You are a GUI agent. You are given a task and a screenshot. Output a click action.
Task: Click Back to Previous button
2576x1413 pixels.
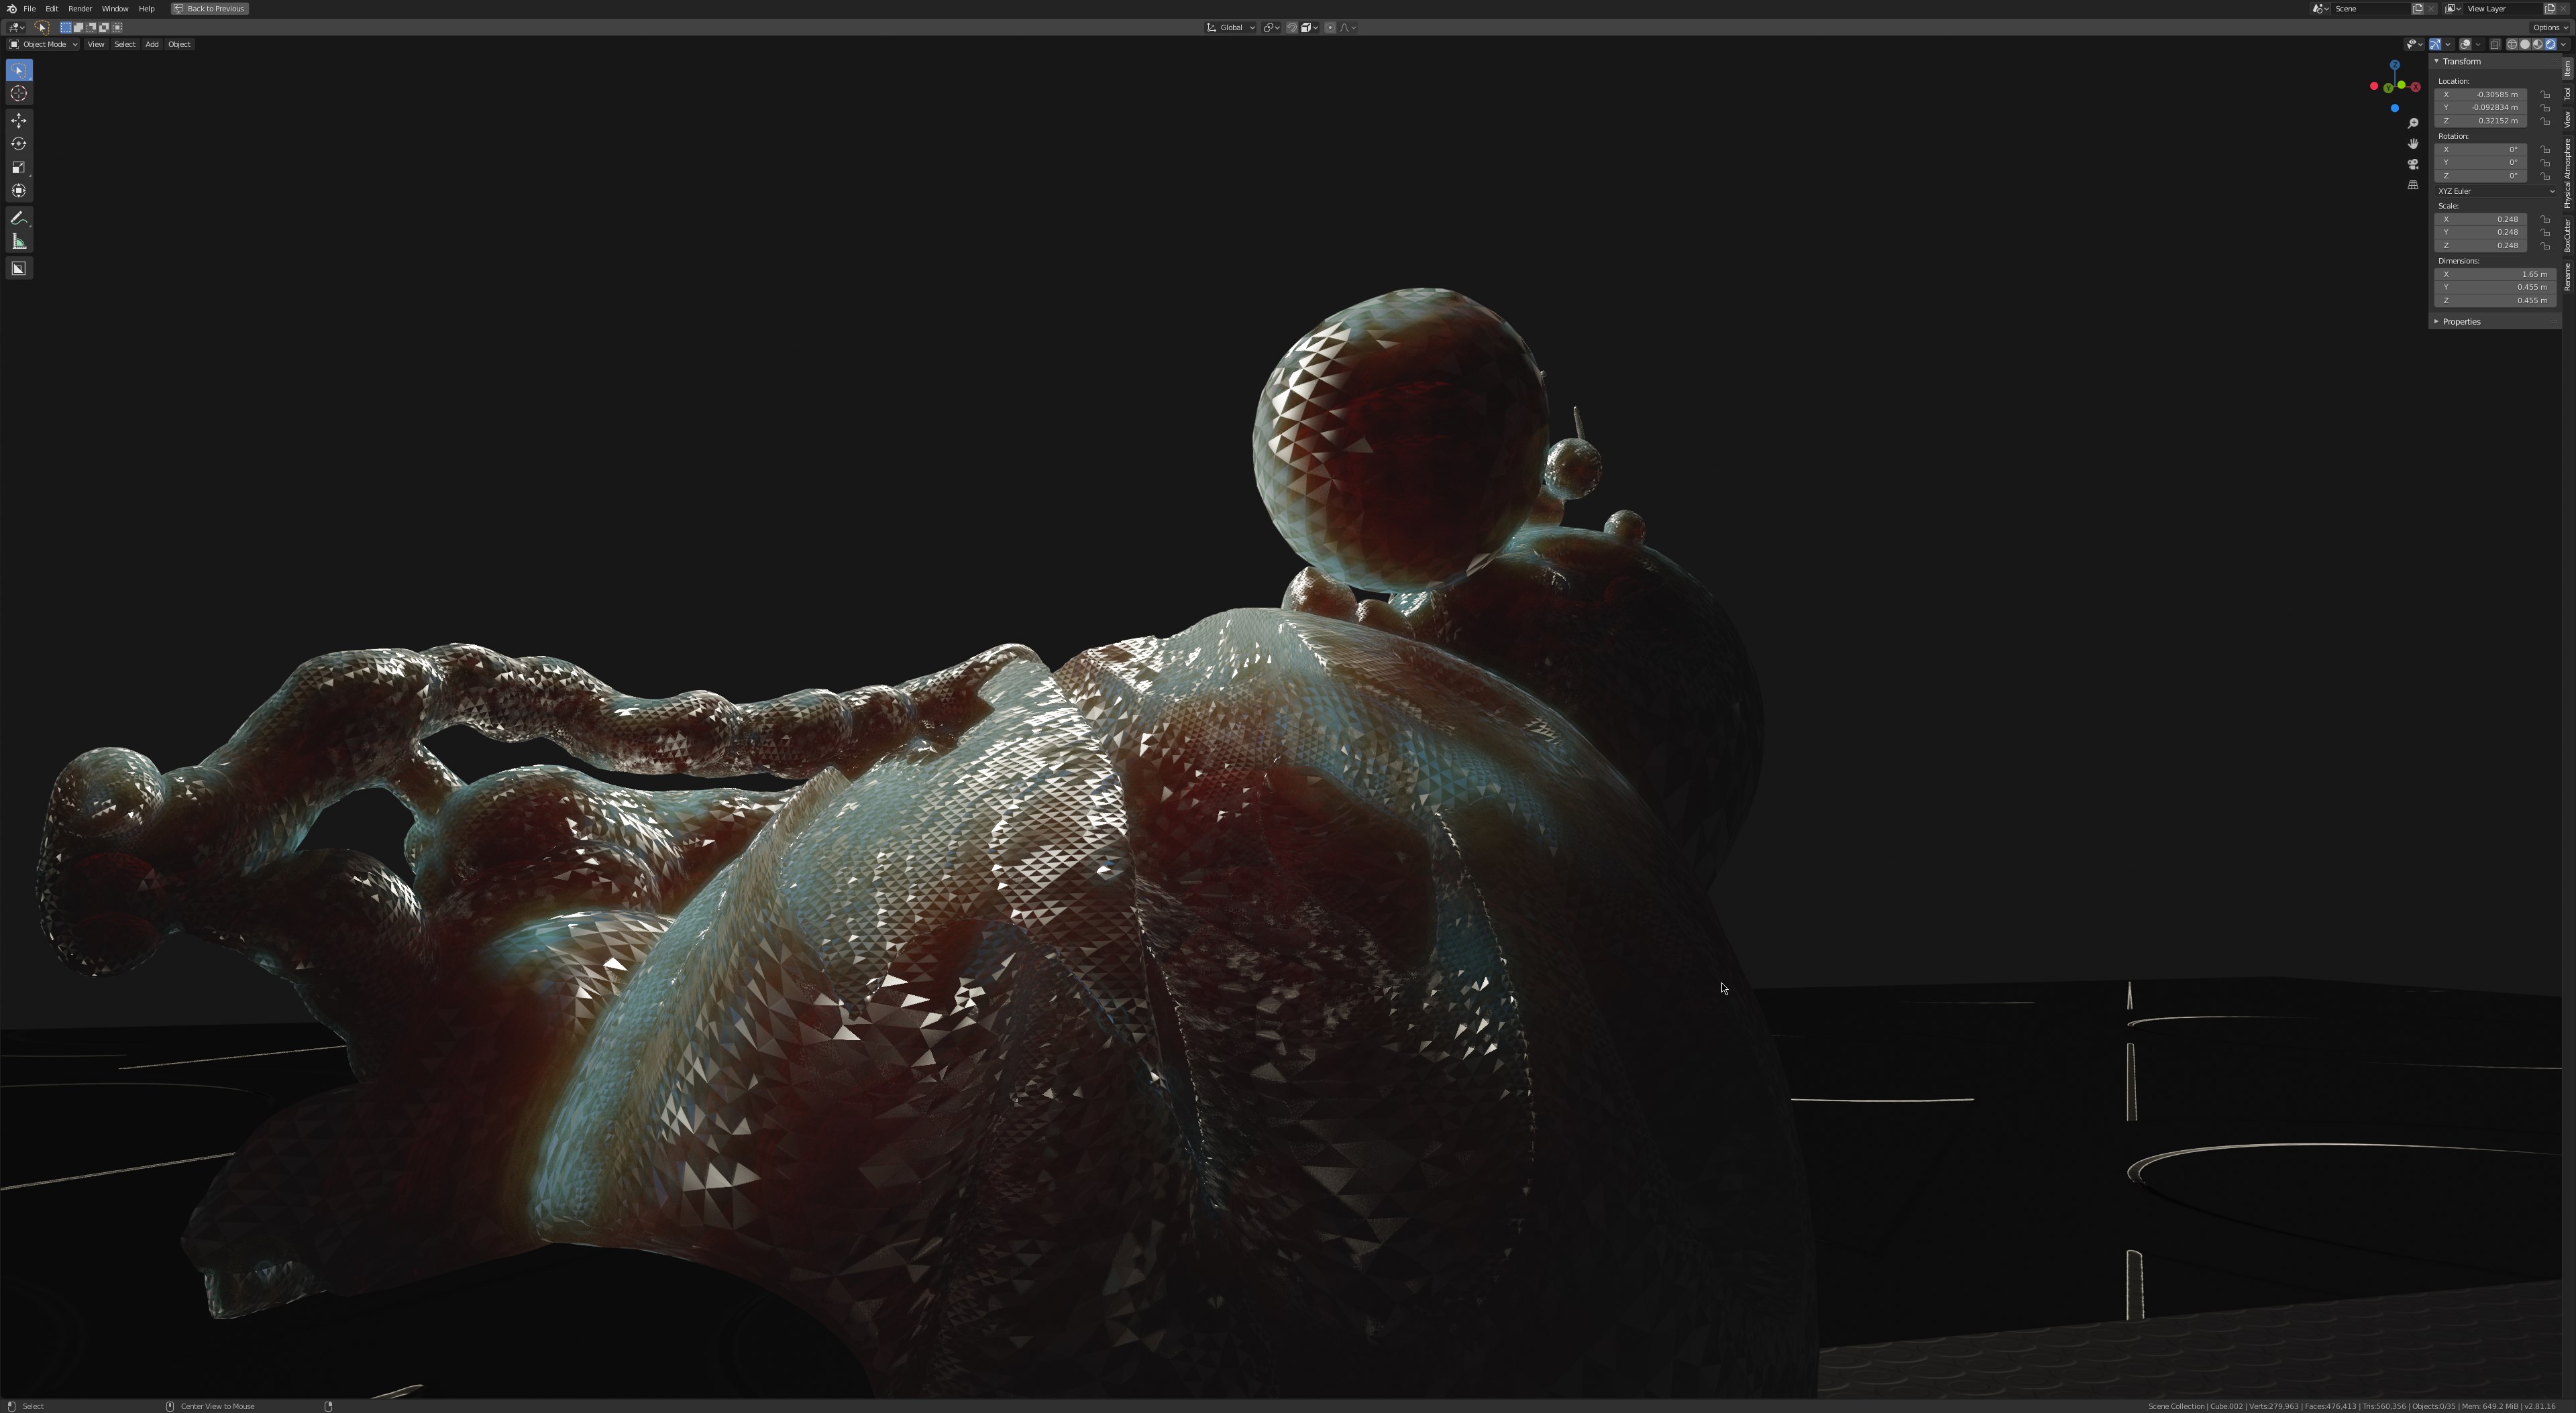pos(209,9)
